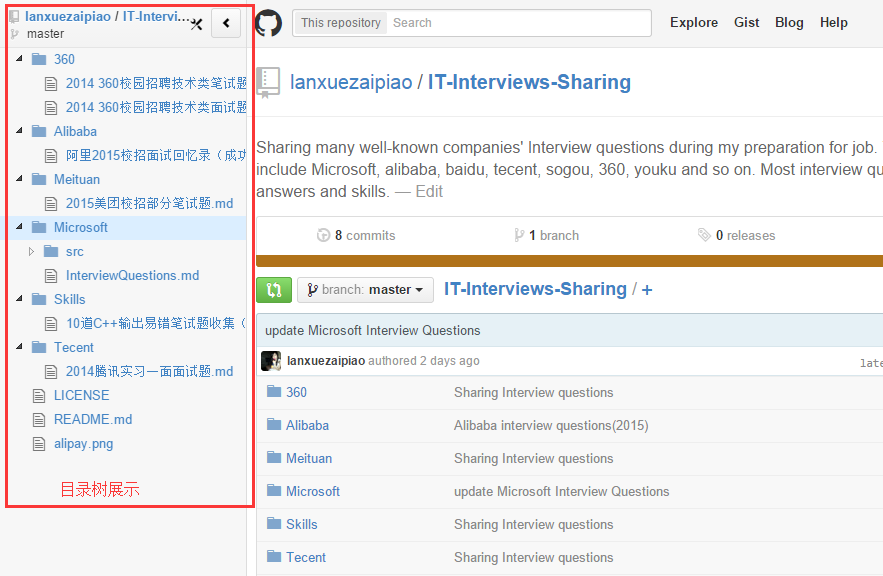Open IT-Interviews-Sharing breadcrumb link

pyautogui.click(x=535, y=289)
